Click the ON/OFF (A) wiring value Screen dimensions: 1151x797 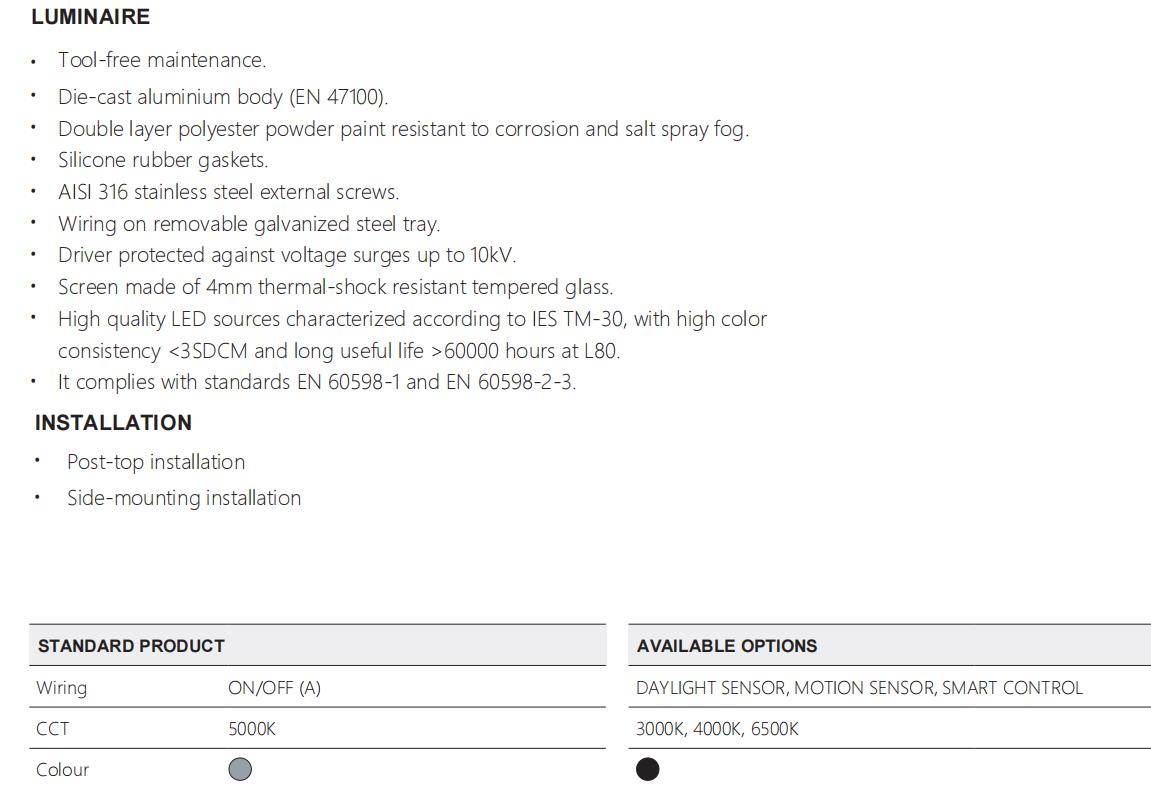point(275,688)
